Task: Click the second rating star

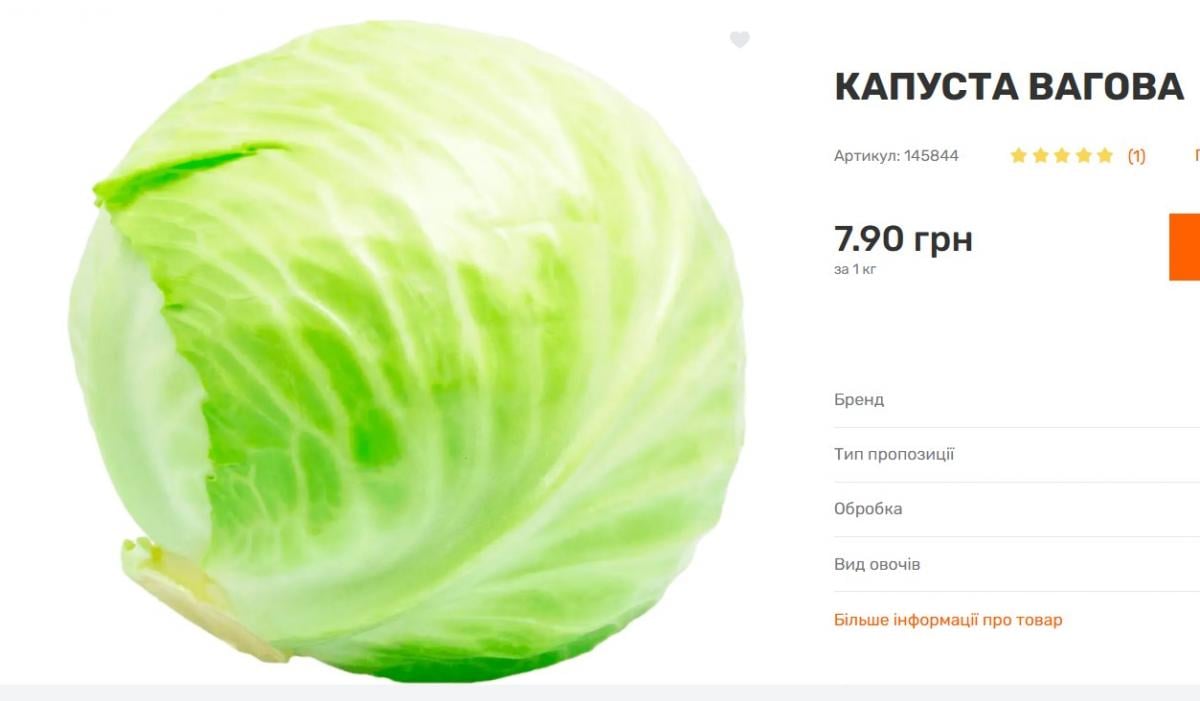Action: (x=1040, y=156)
